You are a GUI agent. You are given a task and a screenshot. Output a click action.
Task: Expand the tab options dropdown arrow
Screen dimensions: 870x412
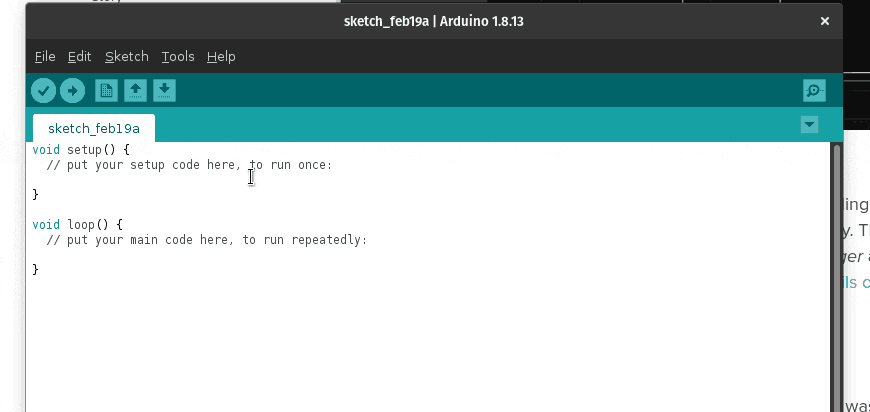[x=810, y=125]
